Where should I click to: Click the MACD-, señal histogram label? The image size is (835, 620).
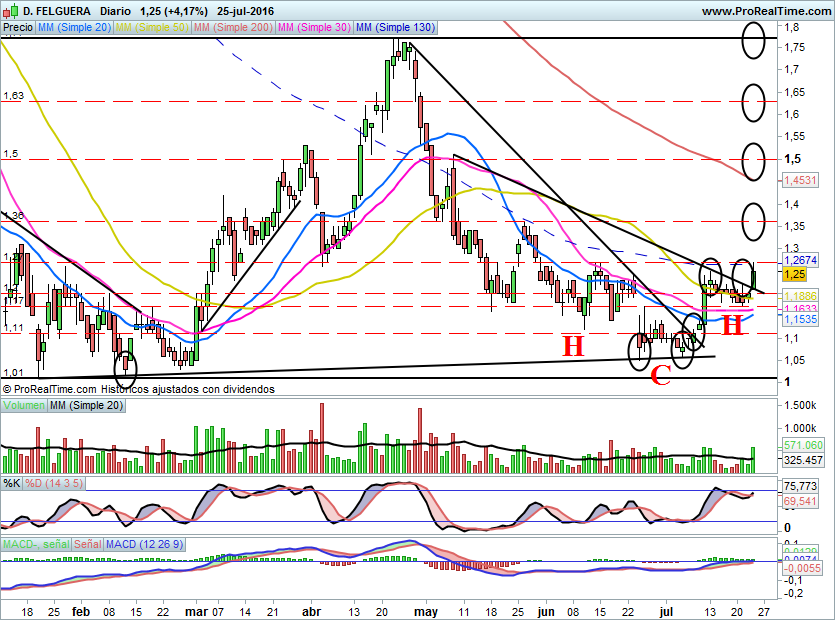coord(36,544)
